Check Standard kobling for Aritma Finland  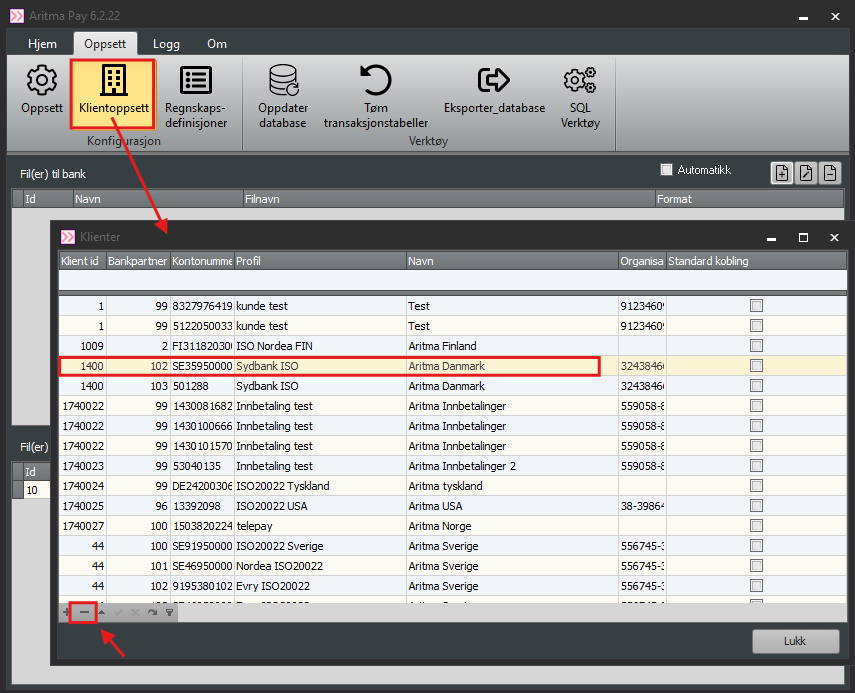pyautogui.click(x=757, y=346)
